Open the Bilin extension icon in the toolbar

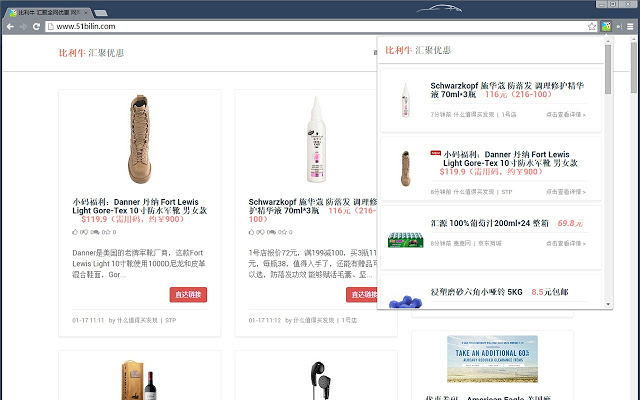pyautogui.click(x=606, y=27)
